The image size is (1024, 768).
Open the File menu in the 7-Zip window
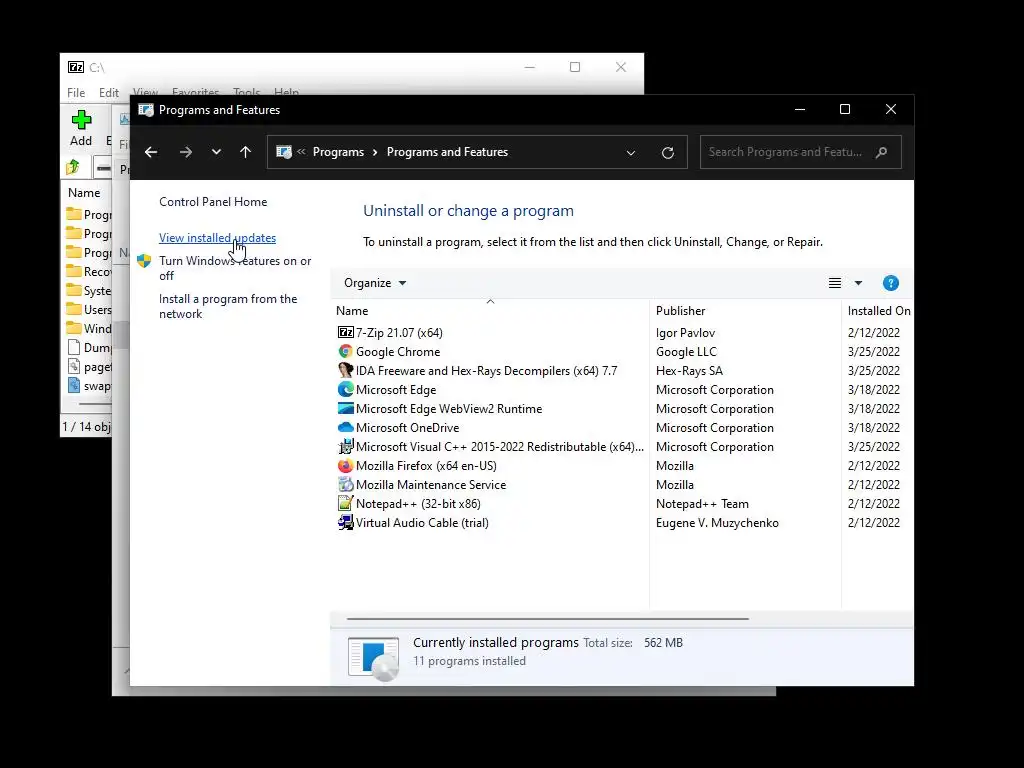pyautogui.click(x=76, y=93)
